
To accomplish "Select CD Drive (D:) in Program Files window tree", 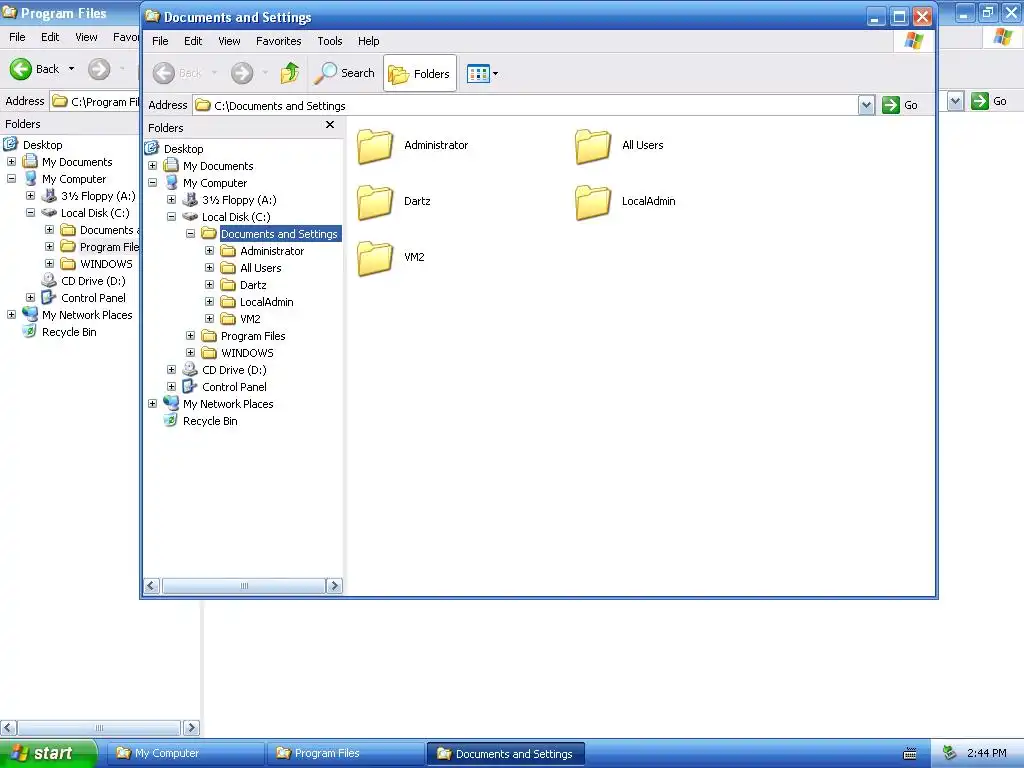I will [x=93, y=281].
